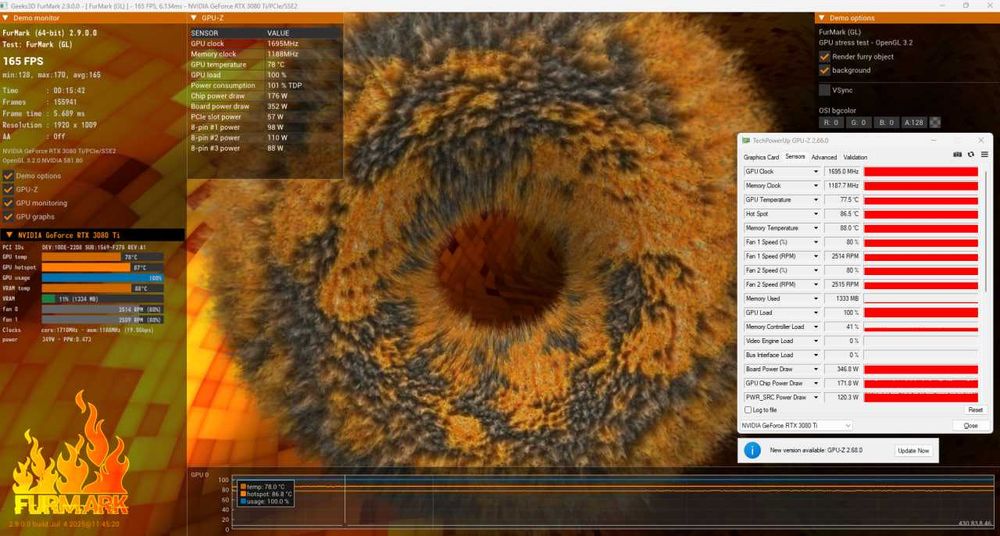Open the GPU-Z hamburger menu icon
This screenshot has width=1000, height=536.
pos(984,154)
